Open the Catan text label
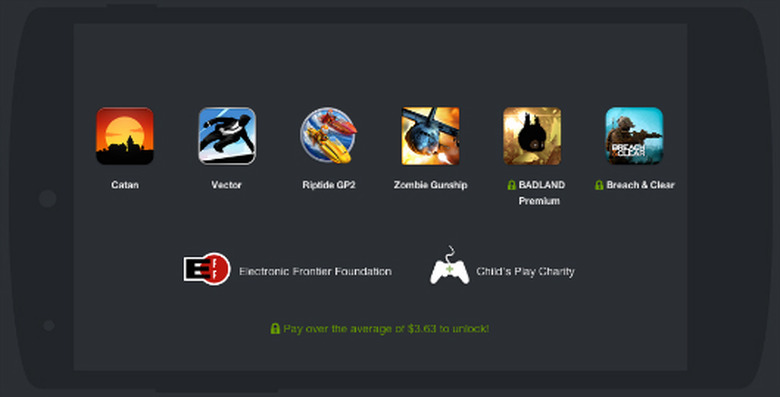The width and height of the screenshot is (780, 397). pyautogui.click(x=125, y=185)
